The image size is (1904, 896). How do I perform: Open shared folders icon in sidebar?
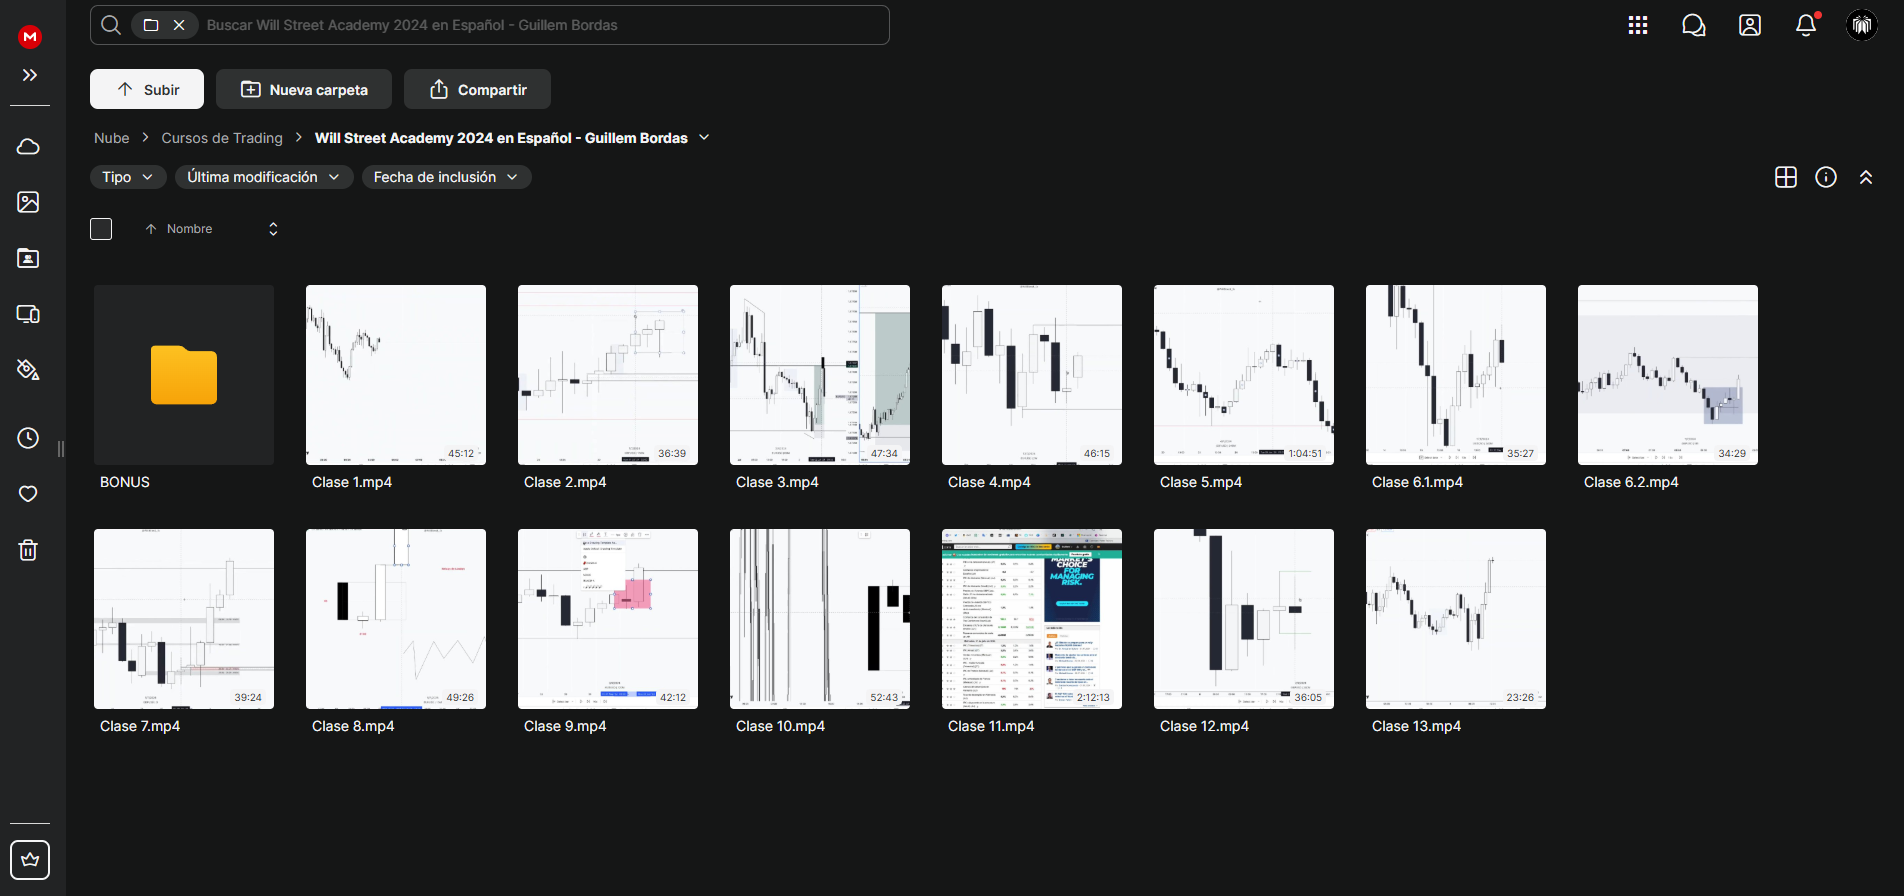click(x=29, y=258)
